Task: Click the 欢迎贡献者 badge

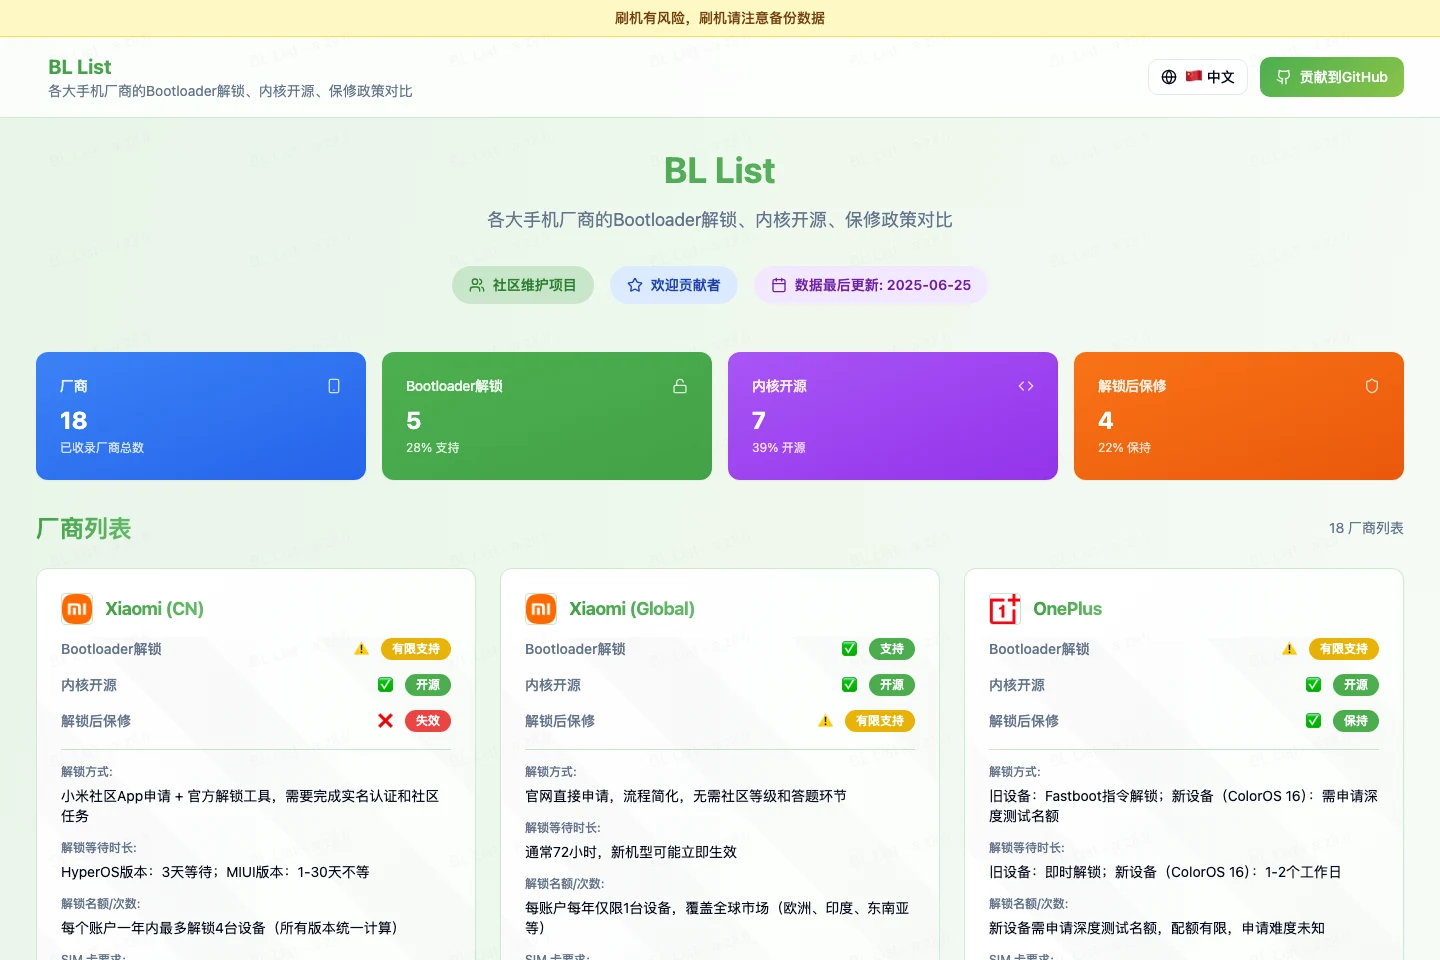Action: point(674,285)
